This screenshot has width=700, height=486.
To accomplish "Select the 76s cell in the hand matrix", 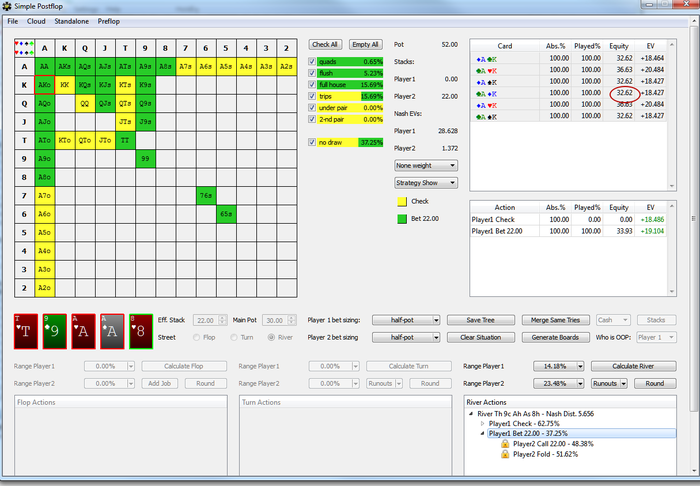I will coord(206,194).
